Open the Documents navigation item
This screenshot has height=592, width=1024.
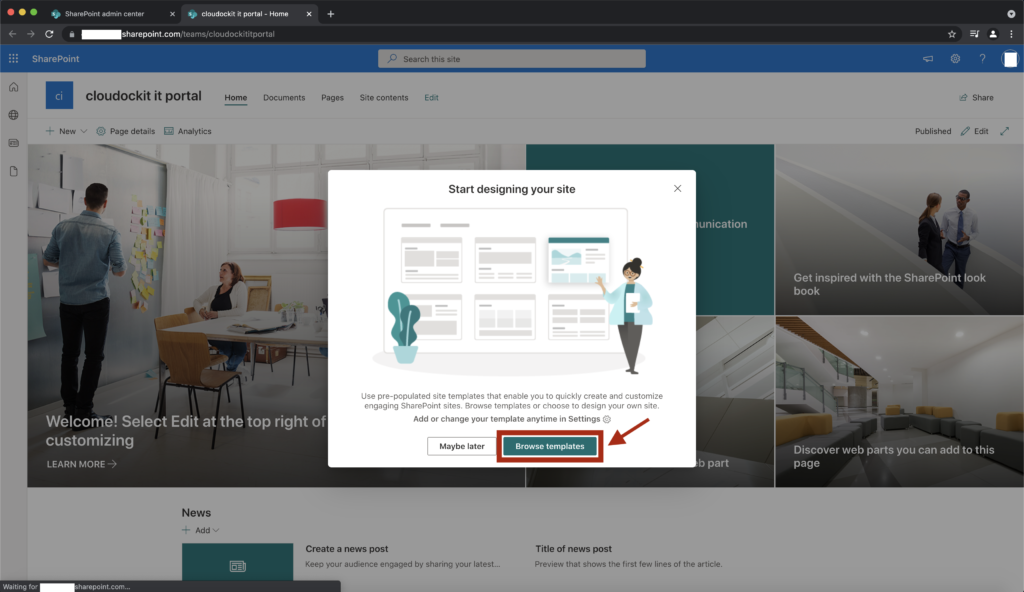click(284, 97)
